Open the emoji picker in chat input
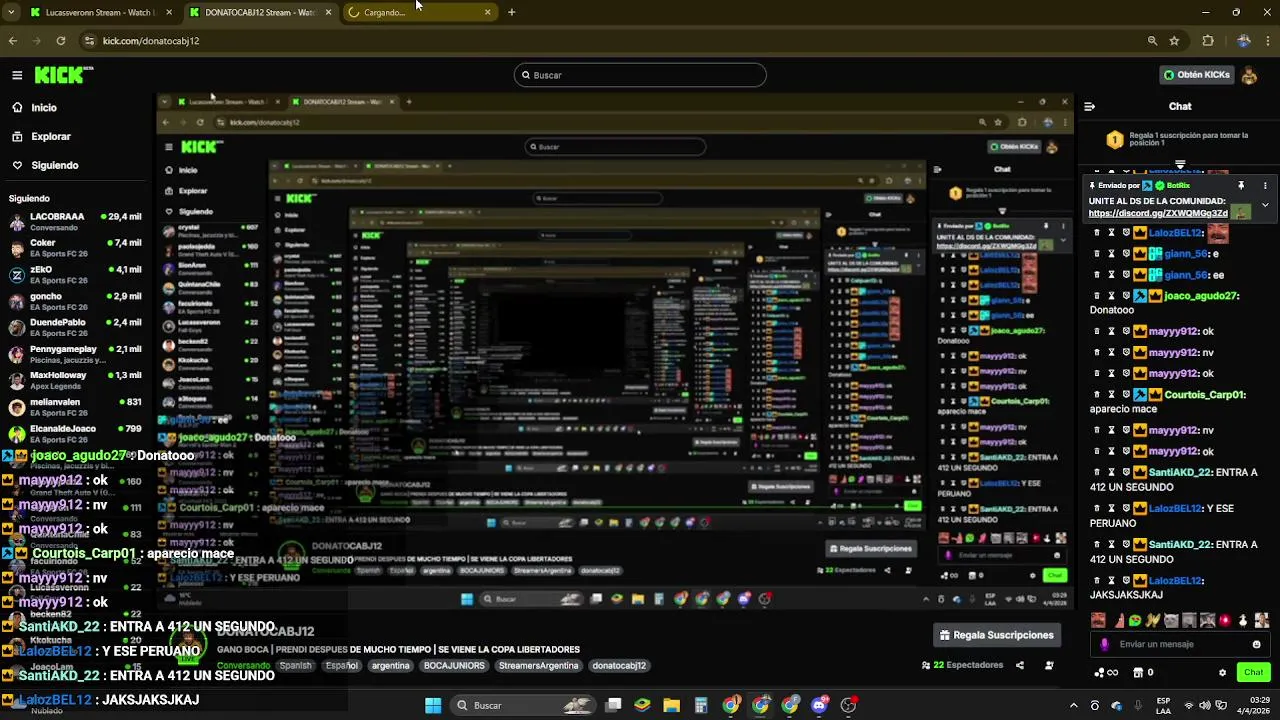 1257,644
